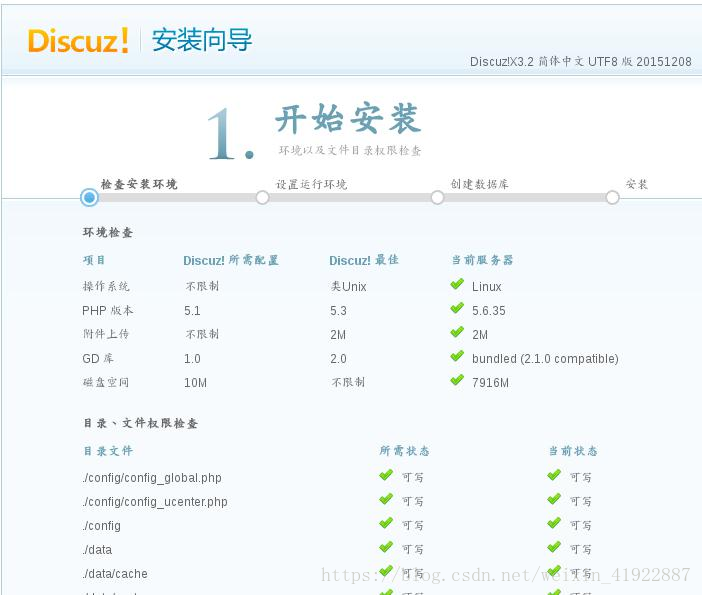Select the 检查安装环境 step label
Image resolution: width=702 pixels, height=595 pixels.
coord(139,184)
